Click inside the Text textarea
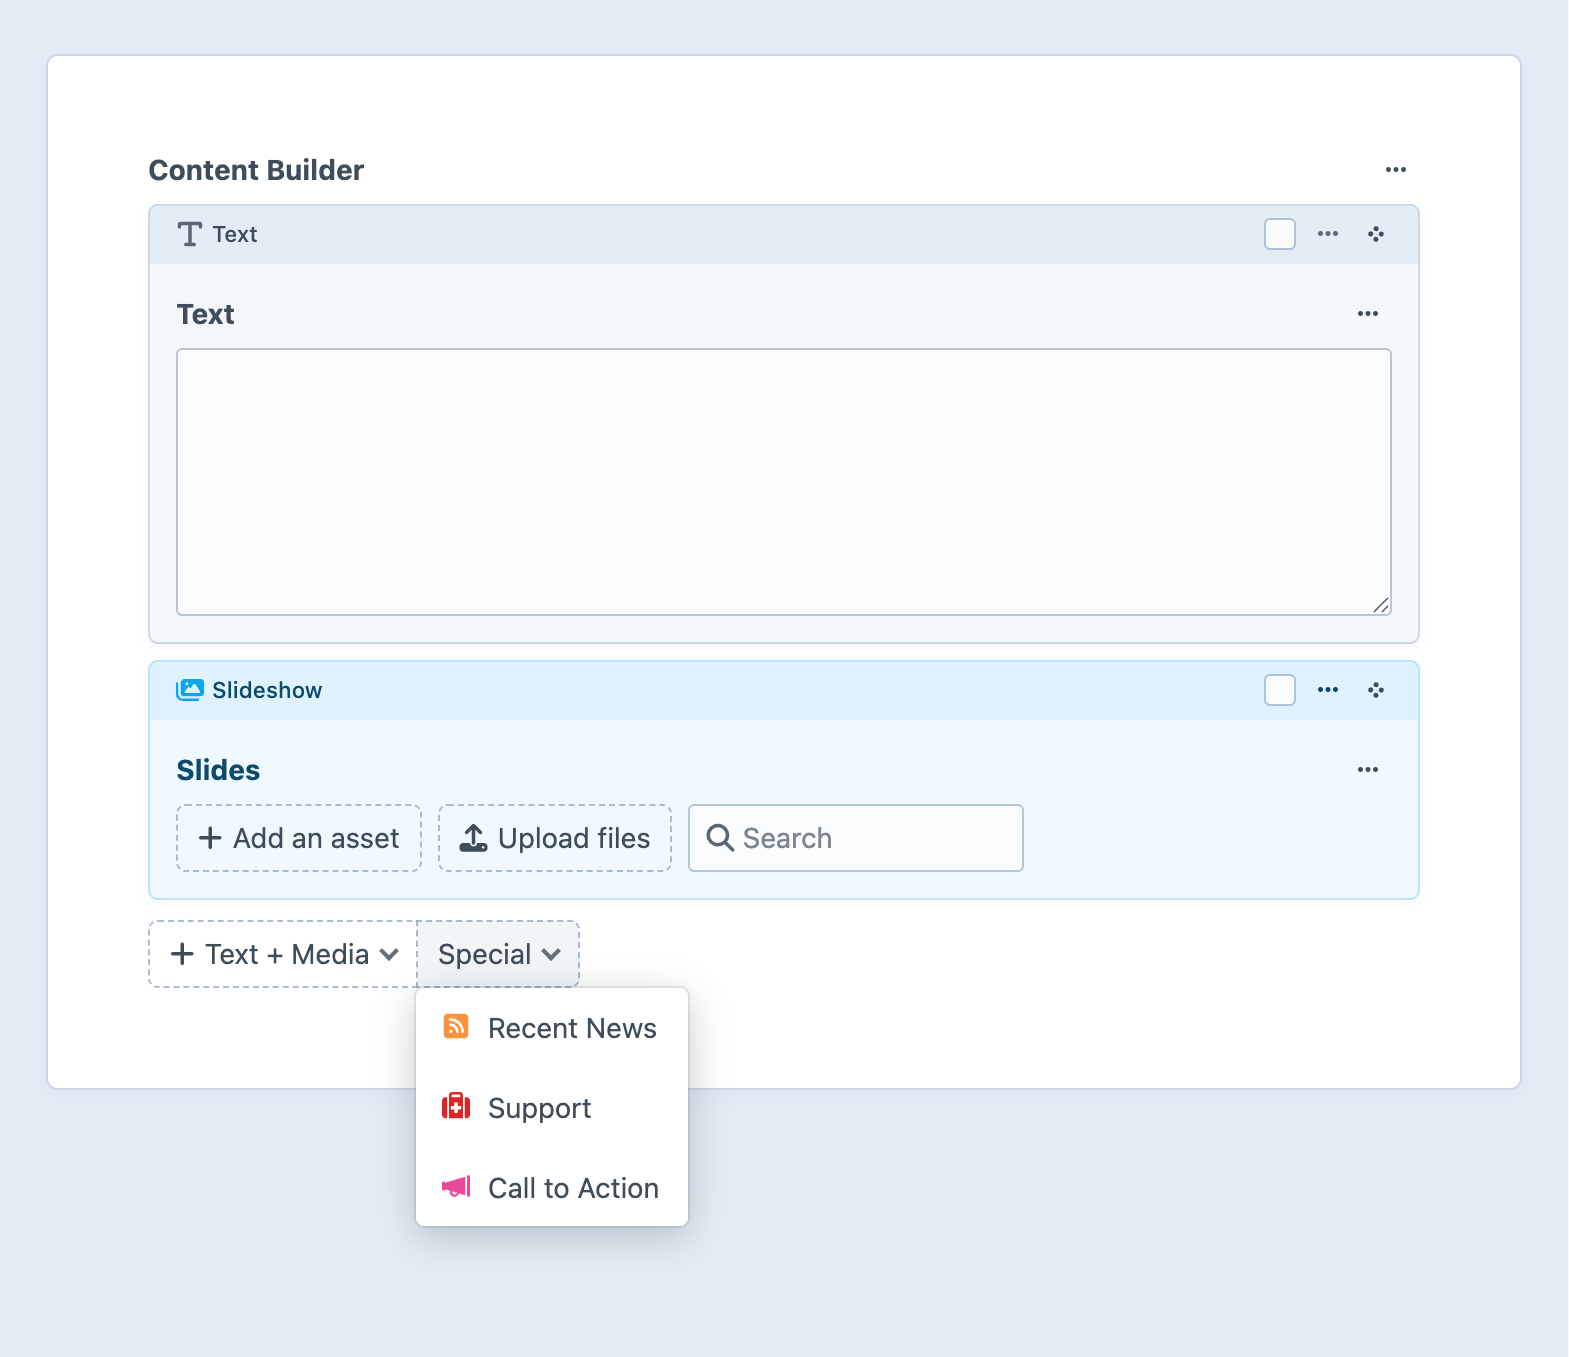The height and width of the screenshot is (1357, 1569). point(783,481)
